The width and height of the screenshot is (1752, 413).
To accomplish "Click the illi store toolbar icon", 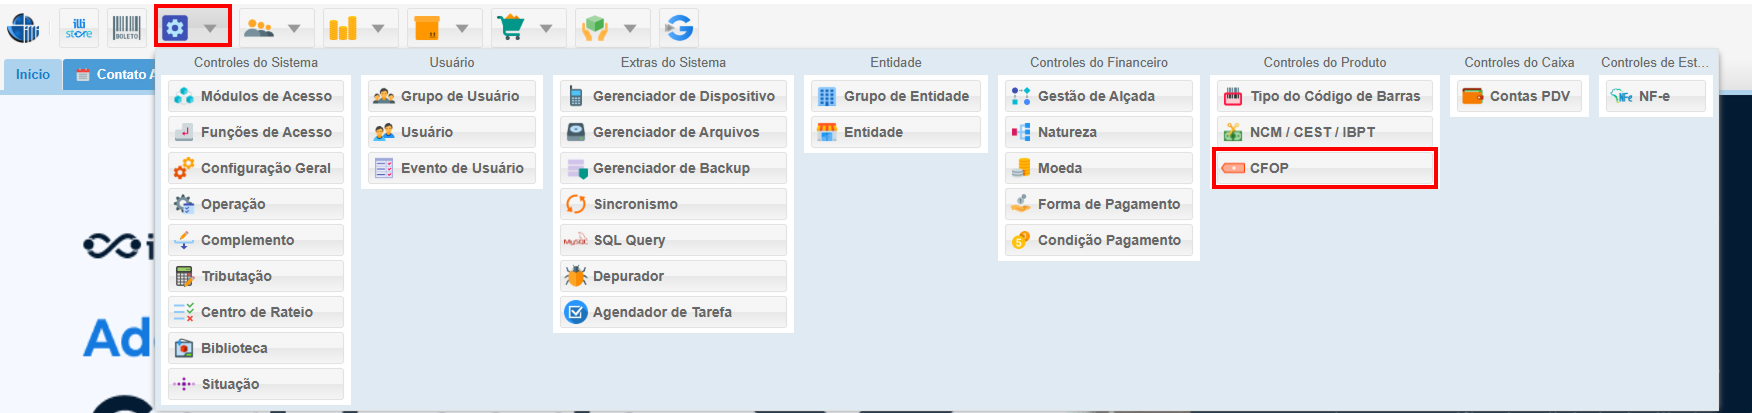I will tap(79, 28).
